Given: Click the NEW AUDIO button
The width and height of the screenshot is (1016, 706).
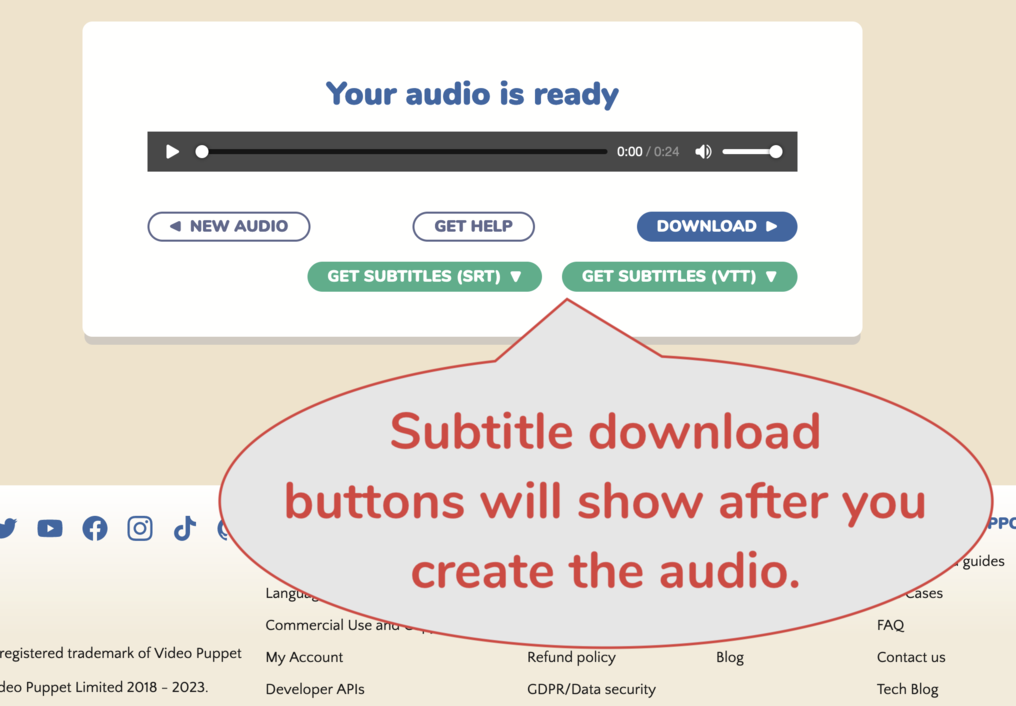Looking at the screenshot, I should [x=229, y=226].
